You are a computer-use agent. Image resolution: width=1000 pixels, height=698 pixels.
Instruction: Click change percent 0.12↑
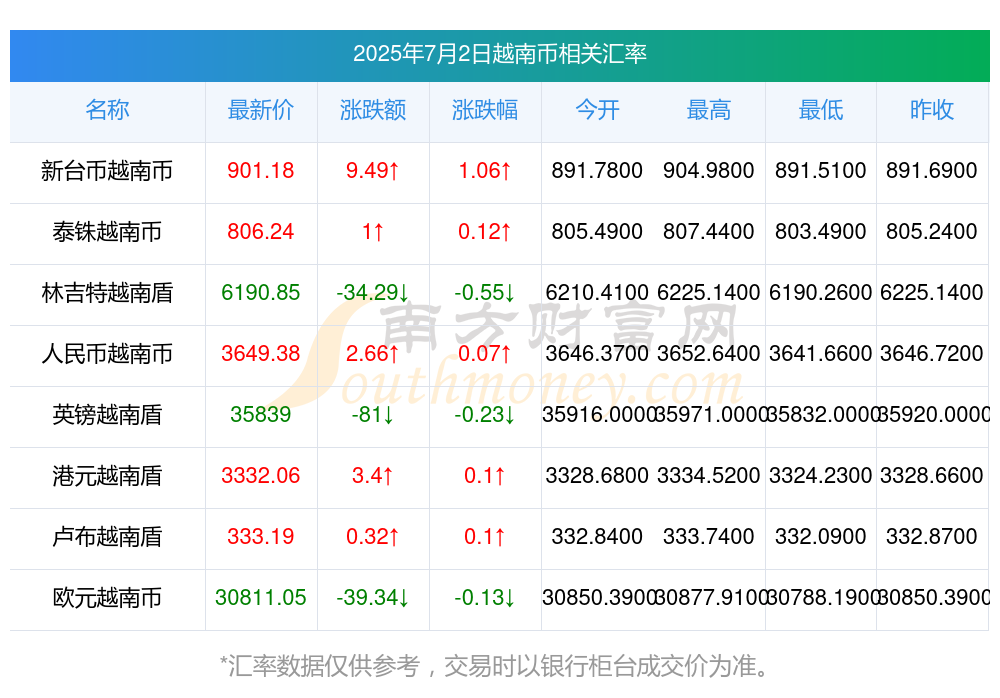tap(485, 232)
